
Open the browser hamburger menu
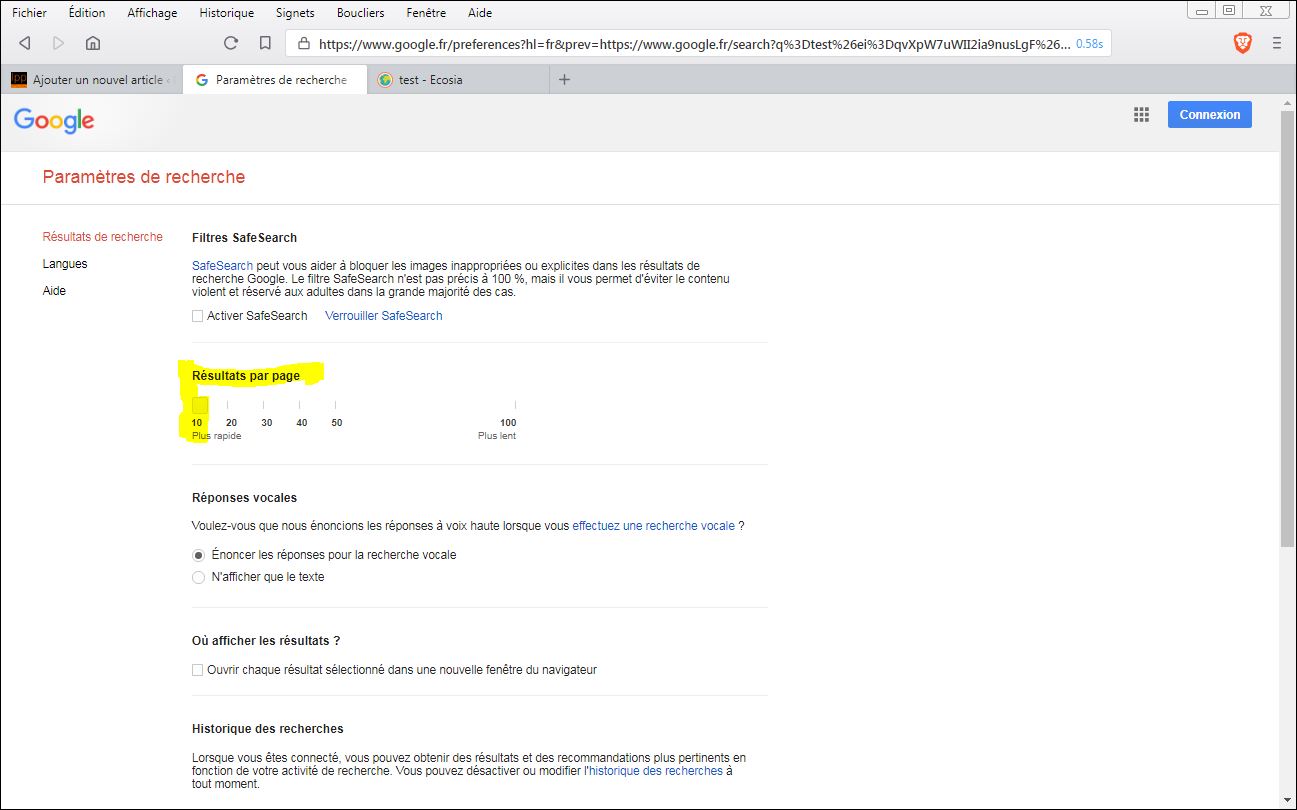click(x=1277, y=43)
